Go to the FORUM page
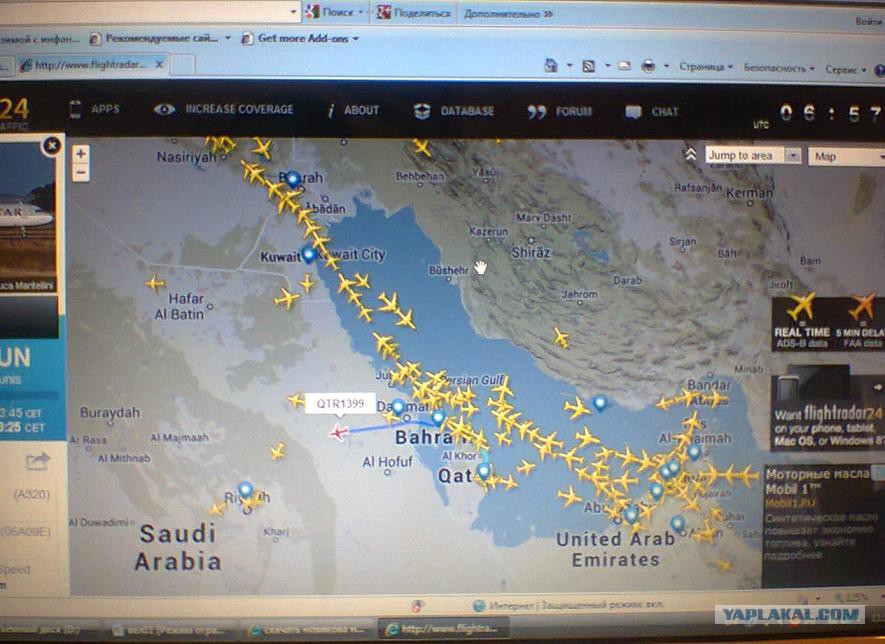This screenshot has height=644, width=885. (559, 112)
